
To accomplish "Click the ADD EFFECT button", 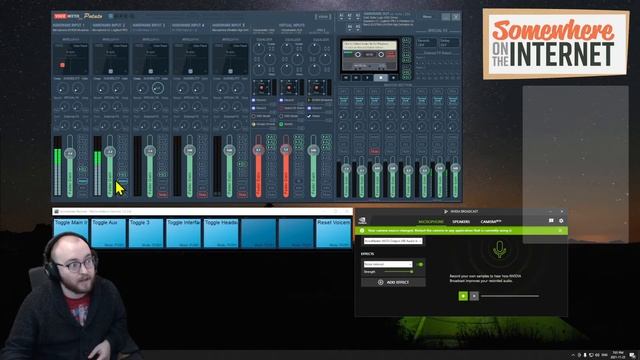I will pyautogui.click(x=393, y=282).
